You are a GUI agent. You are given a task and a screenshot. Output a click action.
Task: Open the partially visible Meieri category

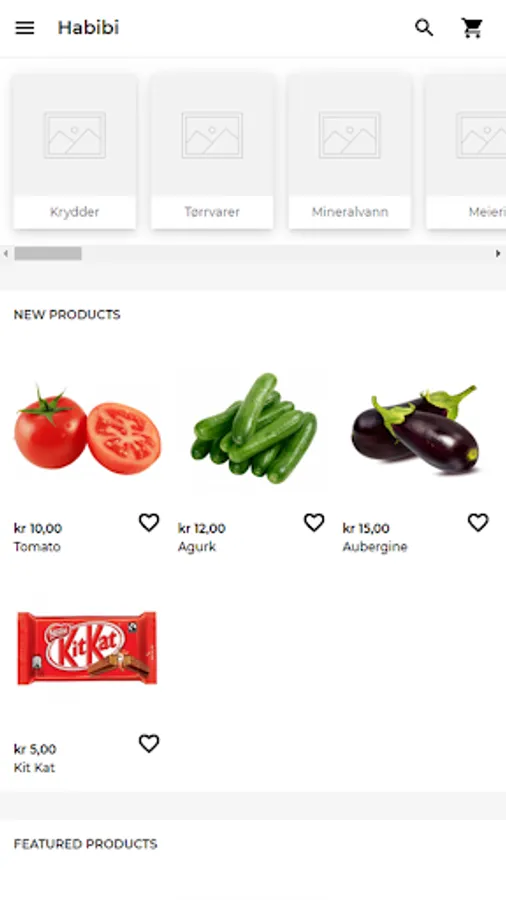466,152
